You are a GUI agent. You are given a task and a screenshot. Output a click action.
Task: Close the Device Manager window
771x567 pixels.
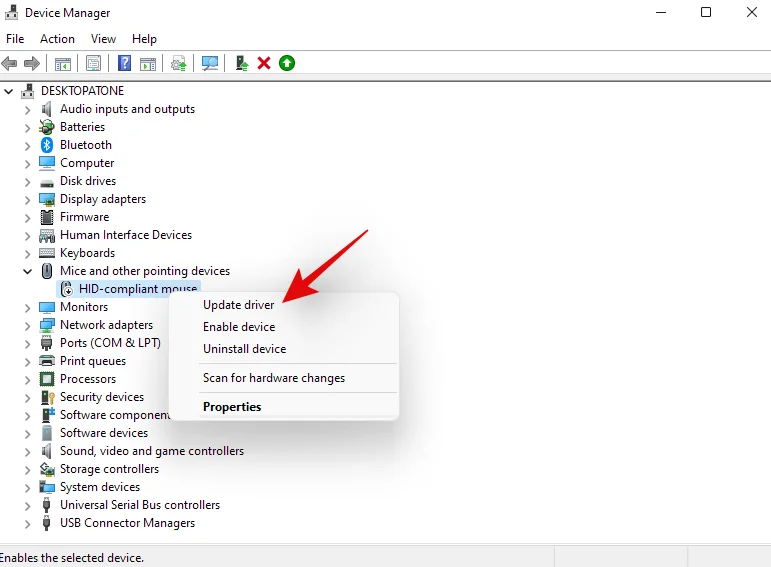[x=751, y=12]
